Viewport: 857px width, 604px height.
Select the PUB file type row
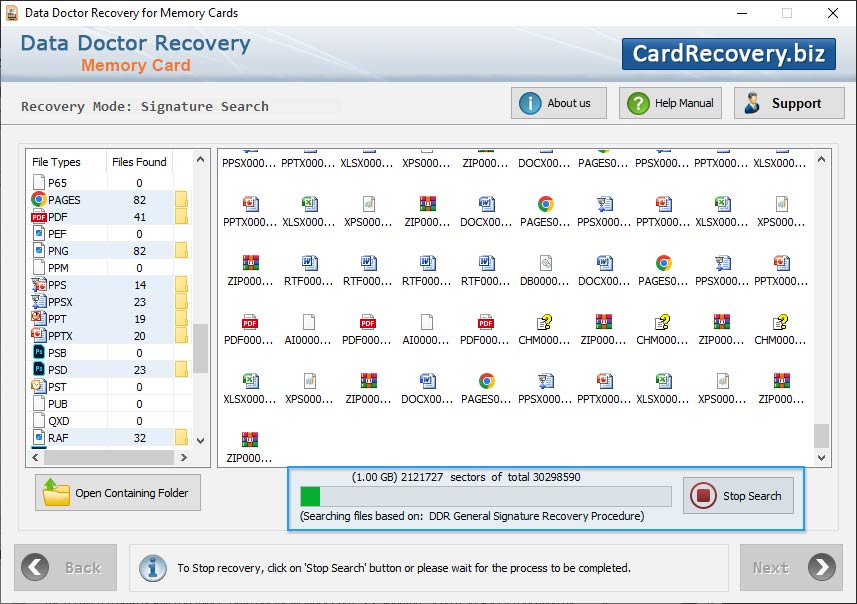click(x=109, y=404)
